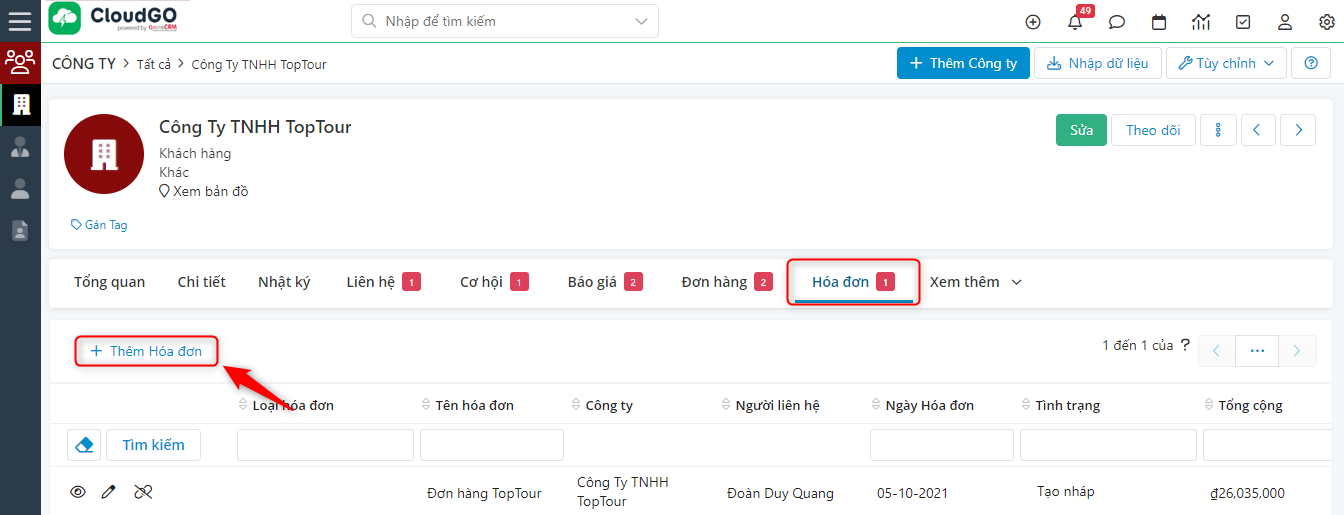Open the chat message bubble icon
Screen dimensions: 1344x515
tap(1117, 22)
